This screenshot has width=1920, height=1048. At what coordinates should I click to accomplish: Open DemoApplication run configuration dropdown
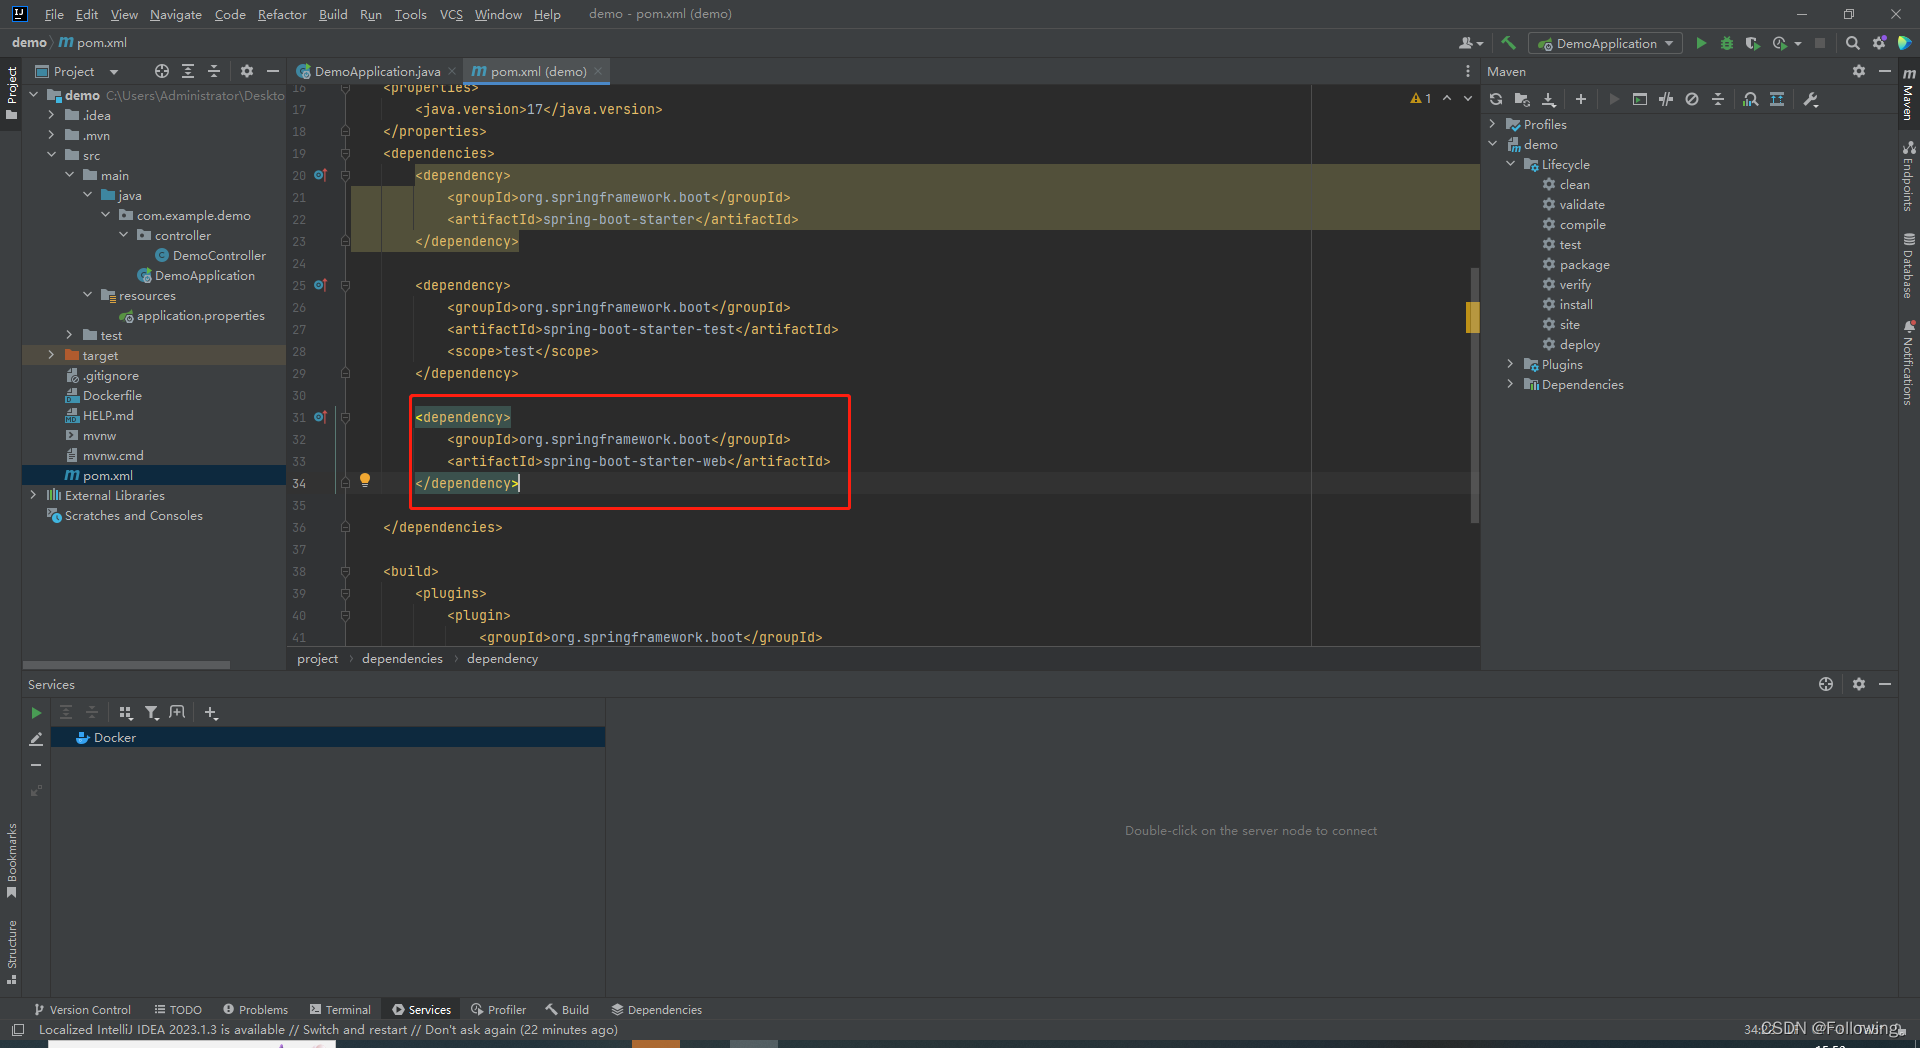click(x=1606, y=43)
